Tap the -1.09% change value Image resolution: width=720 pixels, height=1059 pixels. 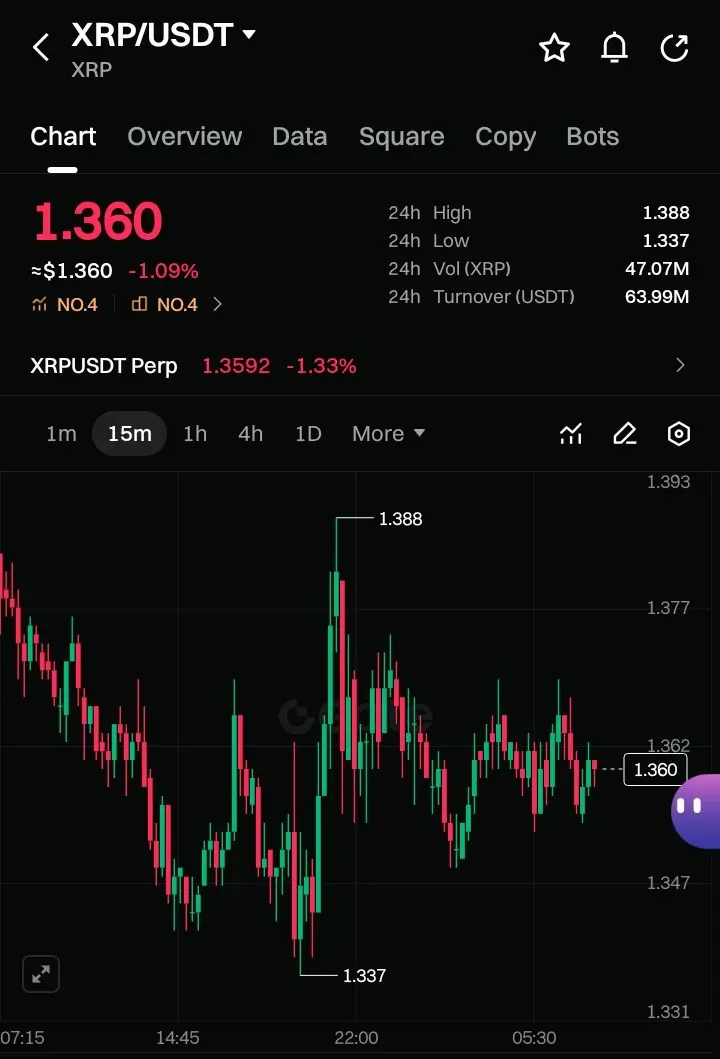tap(163, 271)
